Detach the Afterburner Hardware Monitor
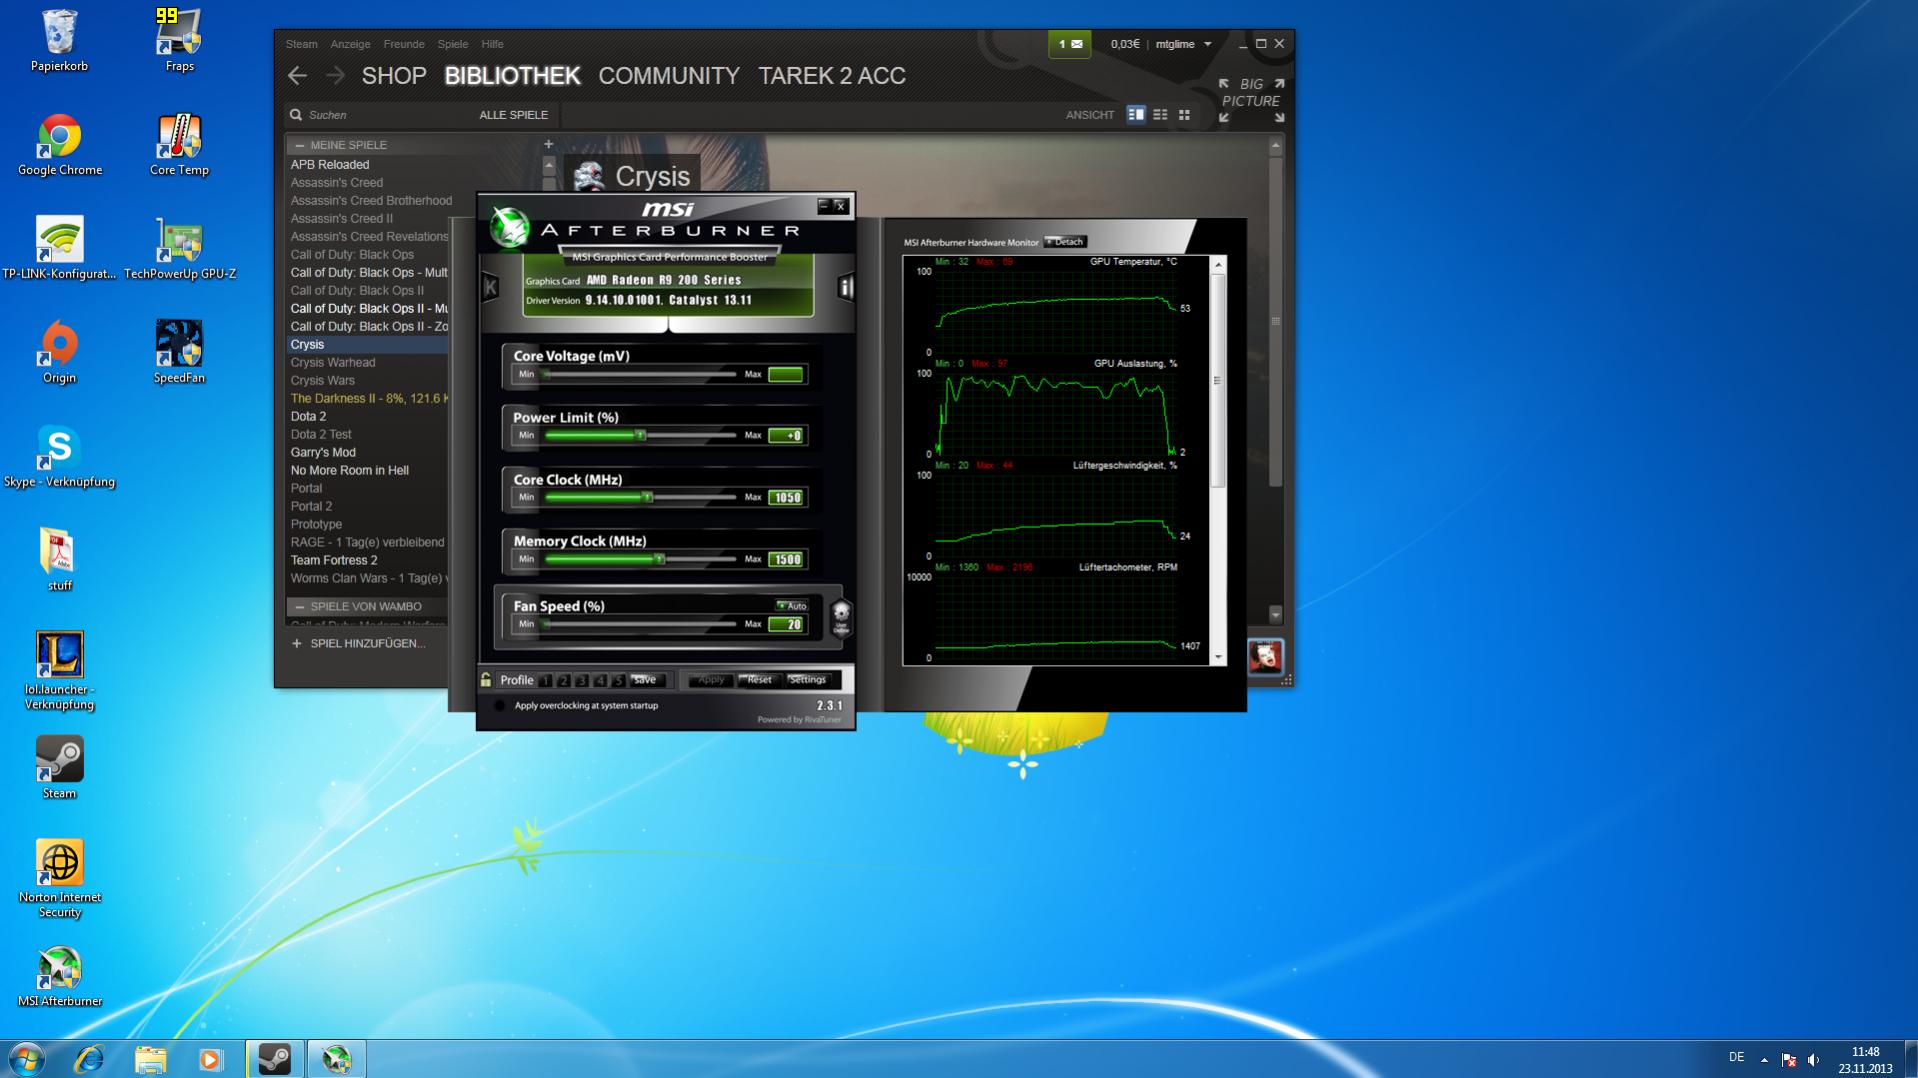Viewport: 1918px width, 1078px height. click(x=1065, y=242)
